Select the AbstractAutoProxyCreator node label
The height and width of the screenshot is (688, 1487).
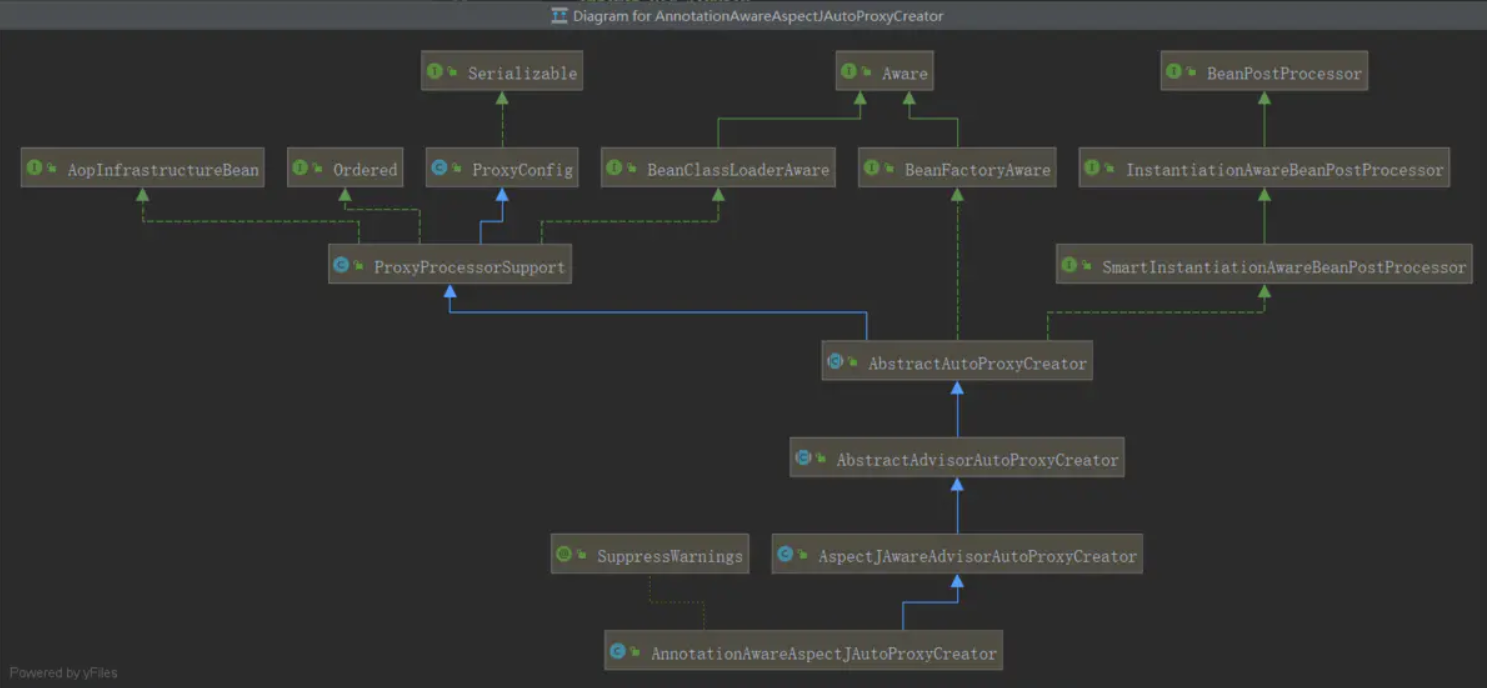tap(977, 364)
